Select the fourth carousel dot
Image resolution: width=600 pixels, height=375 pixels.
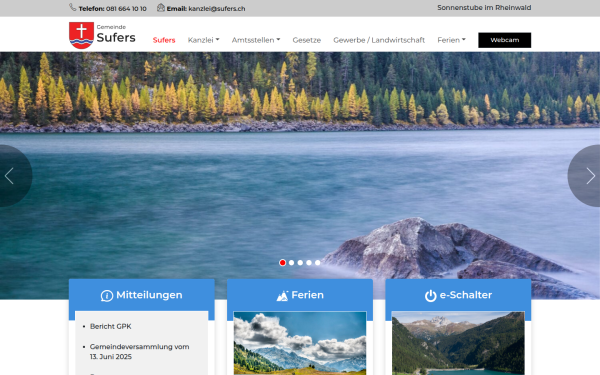(309, 262)
